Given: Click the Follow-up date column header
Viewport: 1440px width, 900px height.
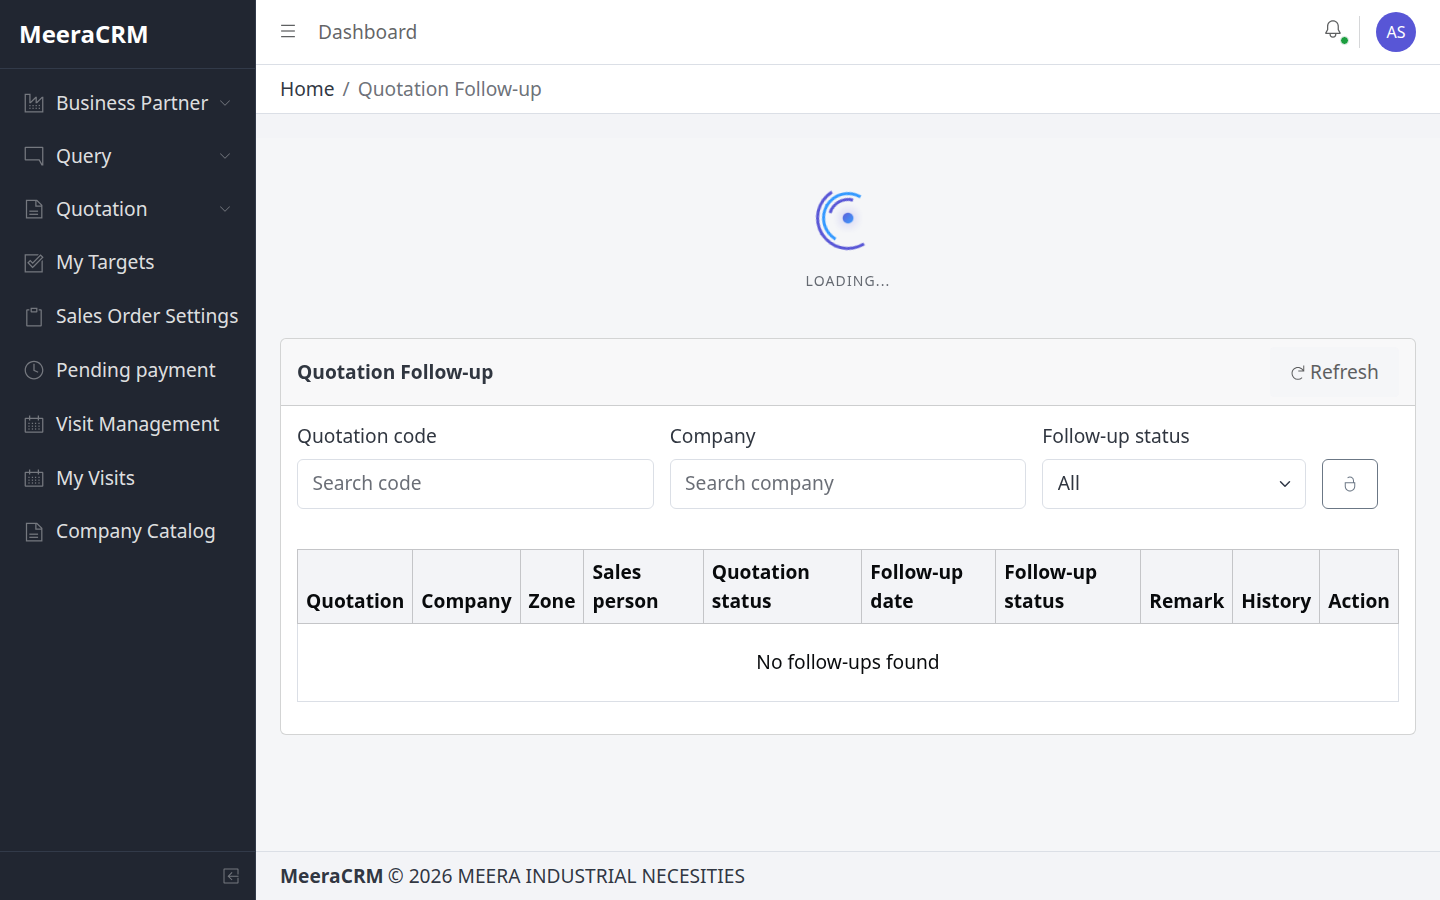Looking at the screenshot, I should 928,587.
